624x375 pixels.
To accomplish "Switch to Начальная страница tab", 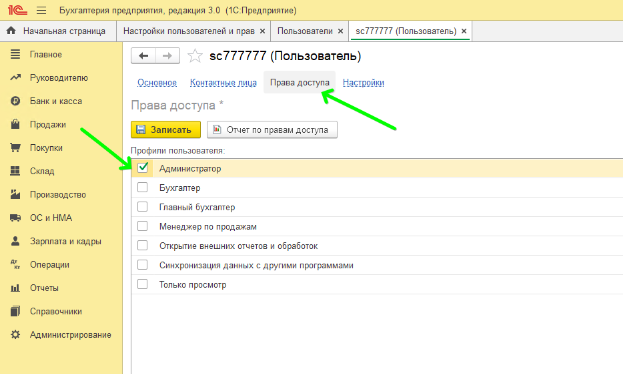I will point(58,31).
